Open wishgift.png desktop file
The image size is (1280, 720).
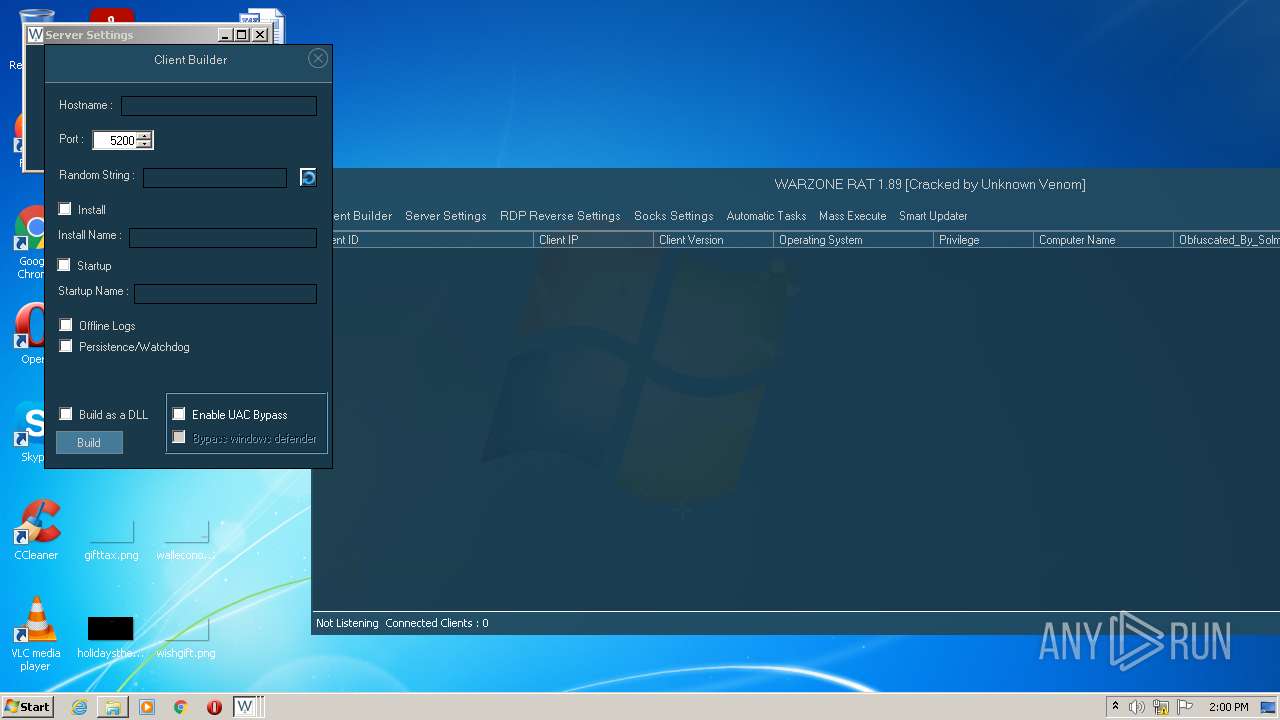186,638
